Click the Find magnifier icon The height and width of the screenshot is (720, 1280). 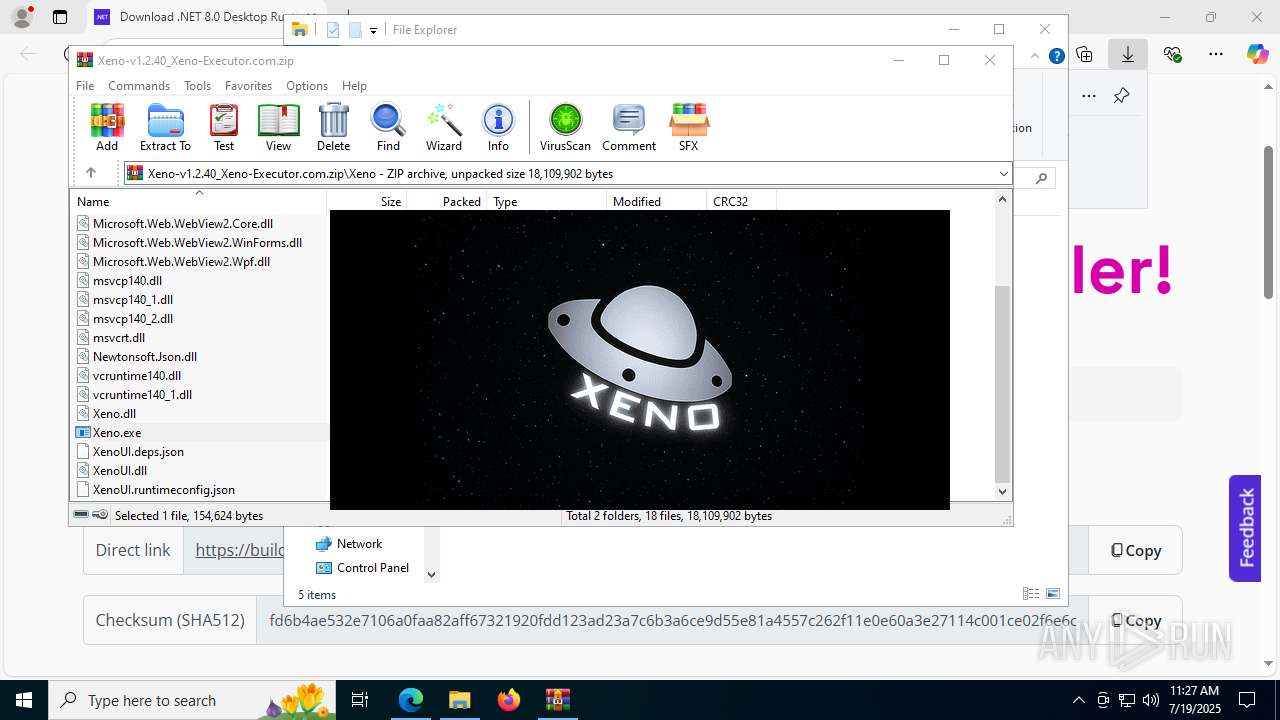(x=388, y=127)
